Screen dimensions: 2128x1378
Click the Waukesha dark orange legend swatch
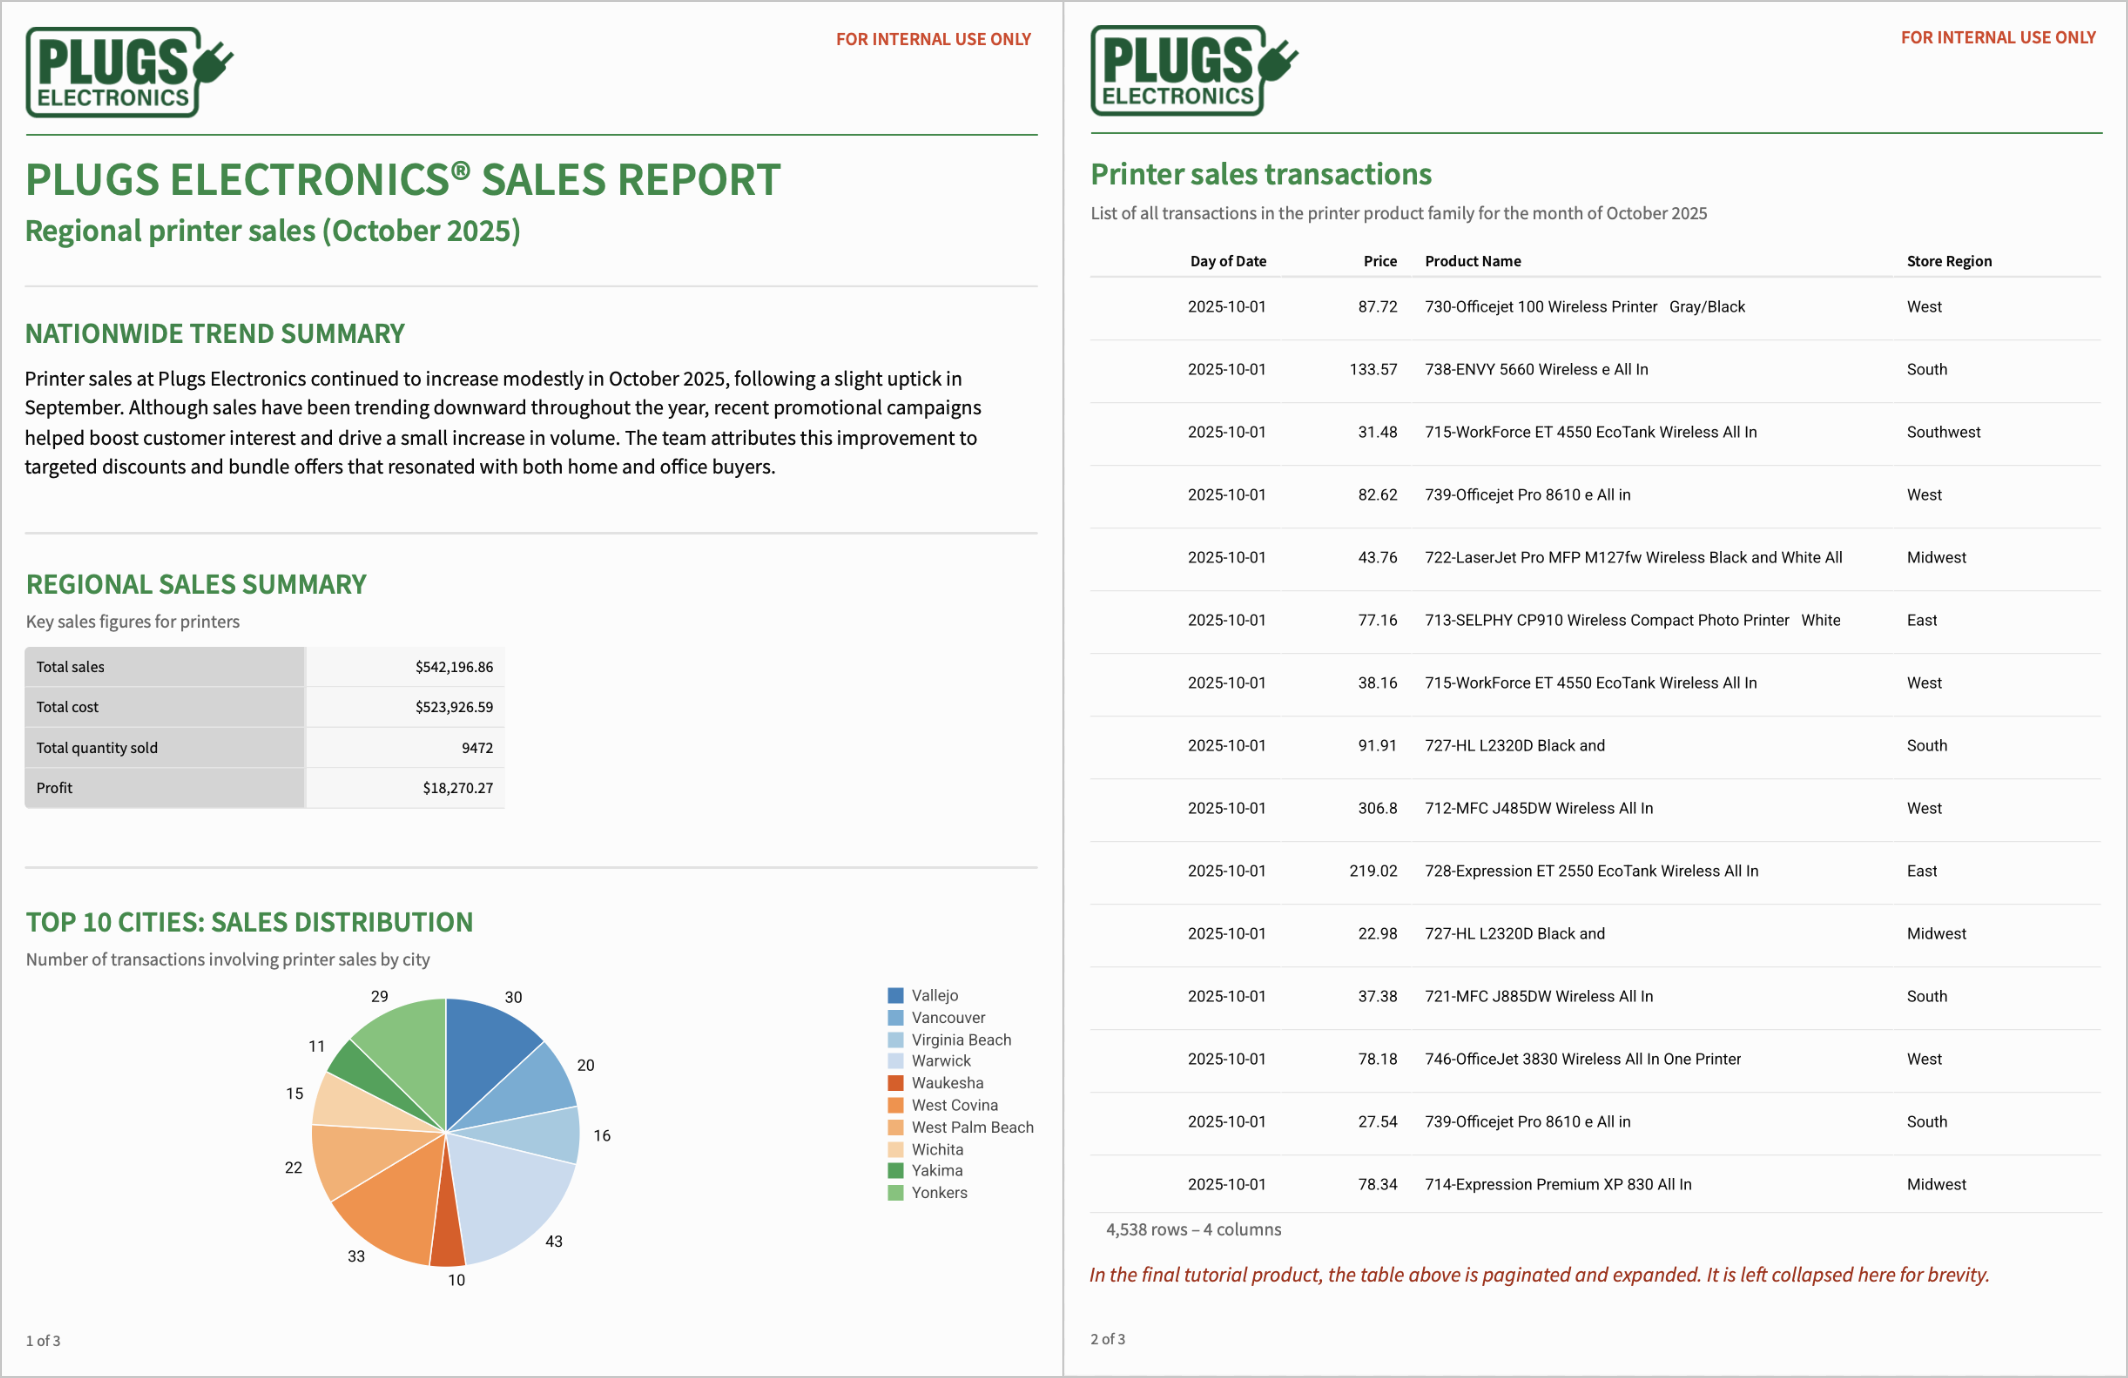click(x=895, y=1083)
